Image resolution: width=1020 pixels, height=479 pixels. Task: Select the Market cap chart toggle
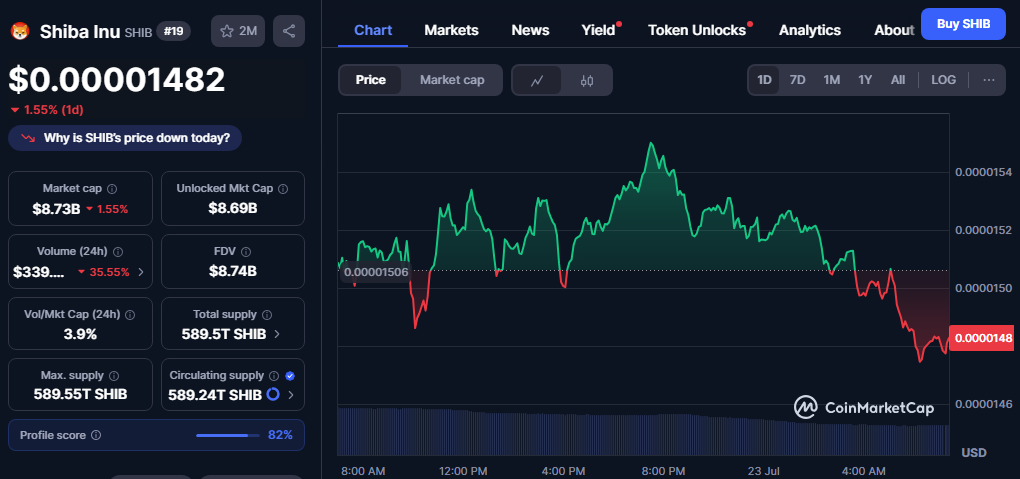[451, 80]
